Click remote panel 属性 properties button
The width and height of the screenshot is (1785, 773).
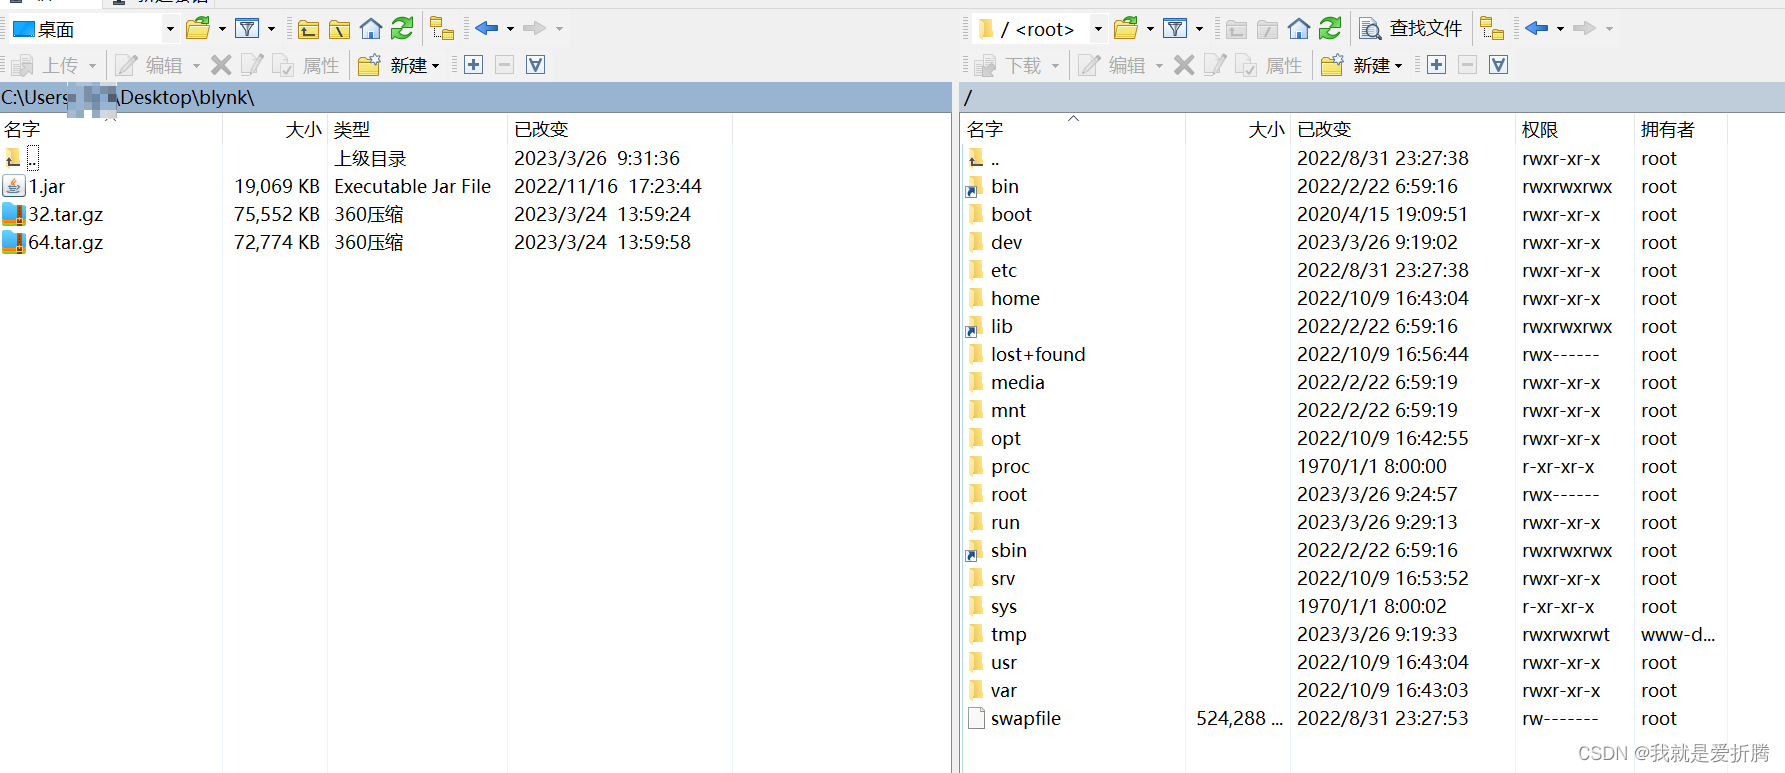[x=1269, y=65]
